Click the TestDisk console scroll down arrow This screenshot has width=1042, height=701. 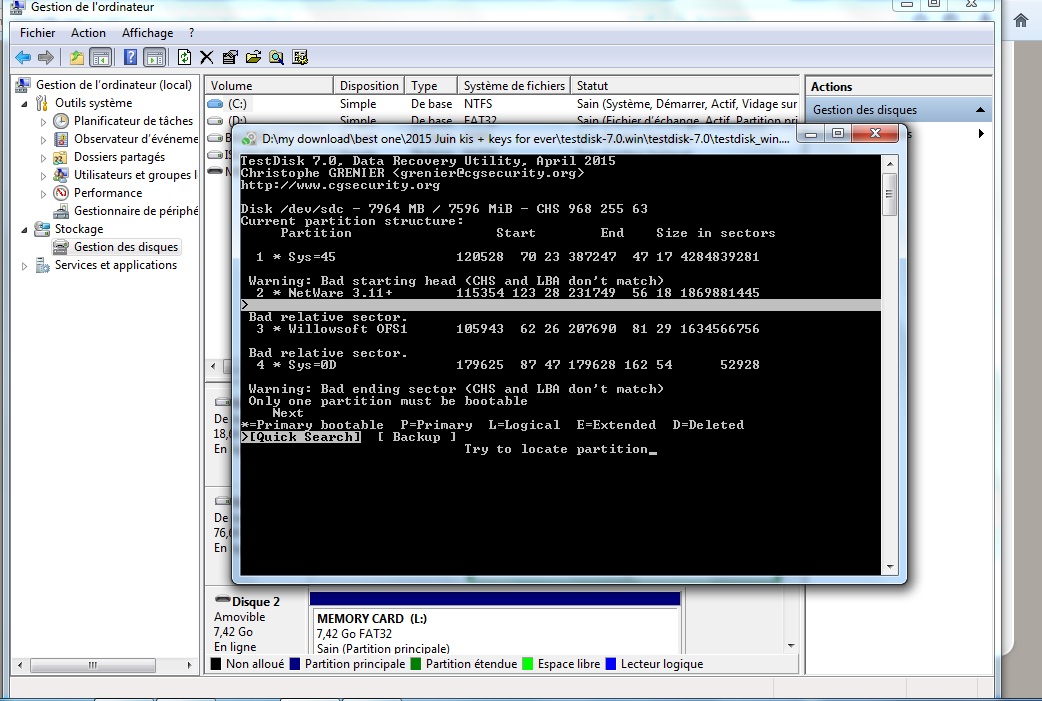(x=890, y=567)
